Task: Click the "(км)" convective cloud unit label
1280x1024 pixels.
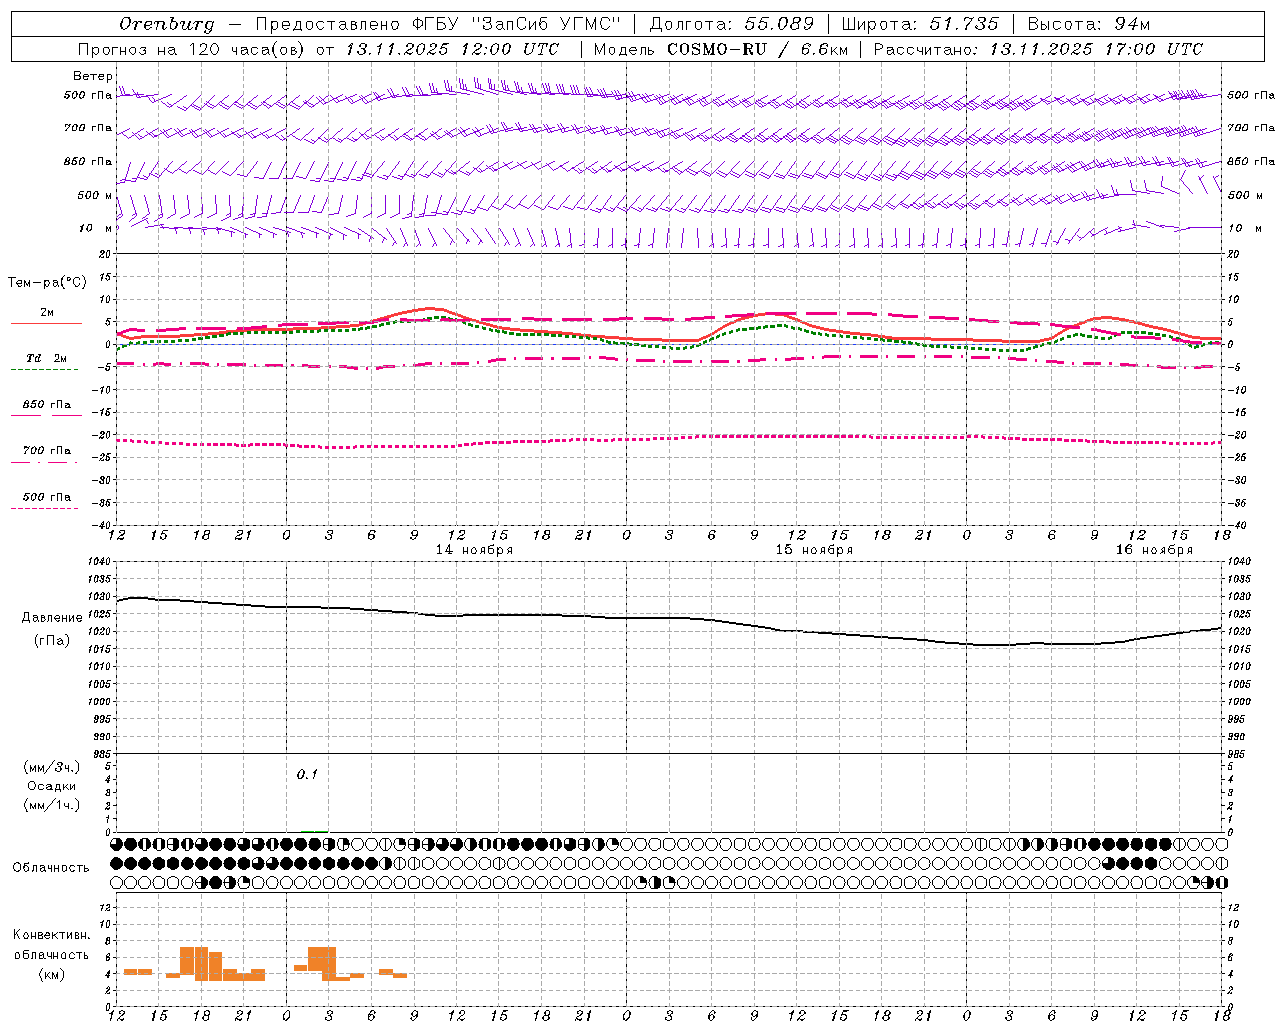Action: click(53, 973)
